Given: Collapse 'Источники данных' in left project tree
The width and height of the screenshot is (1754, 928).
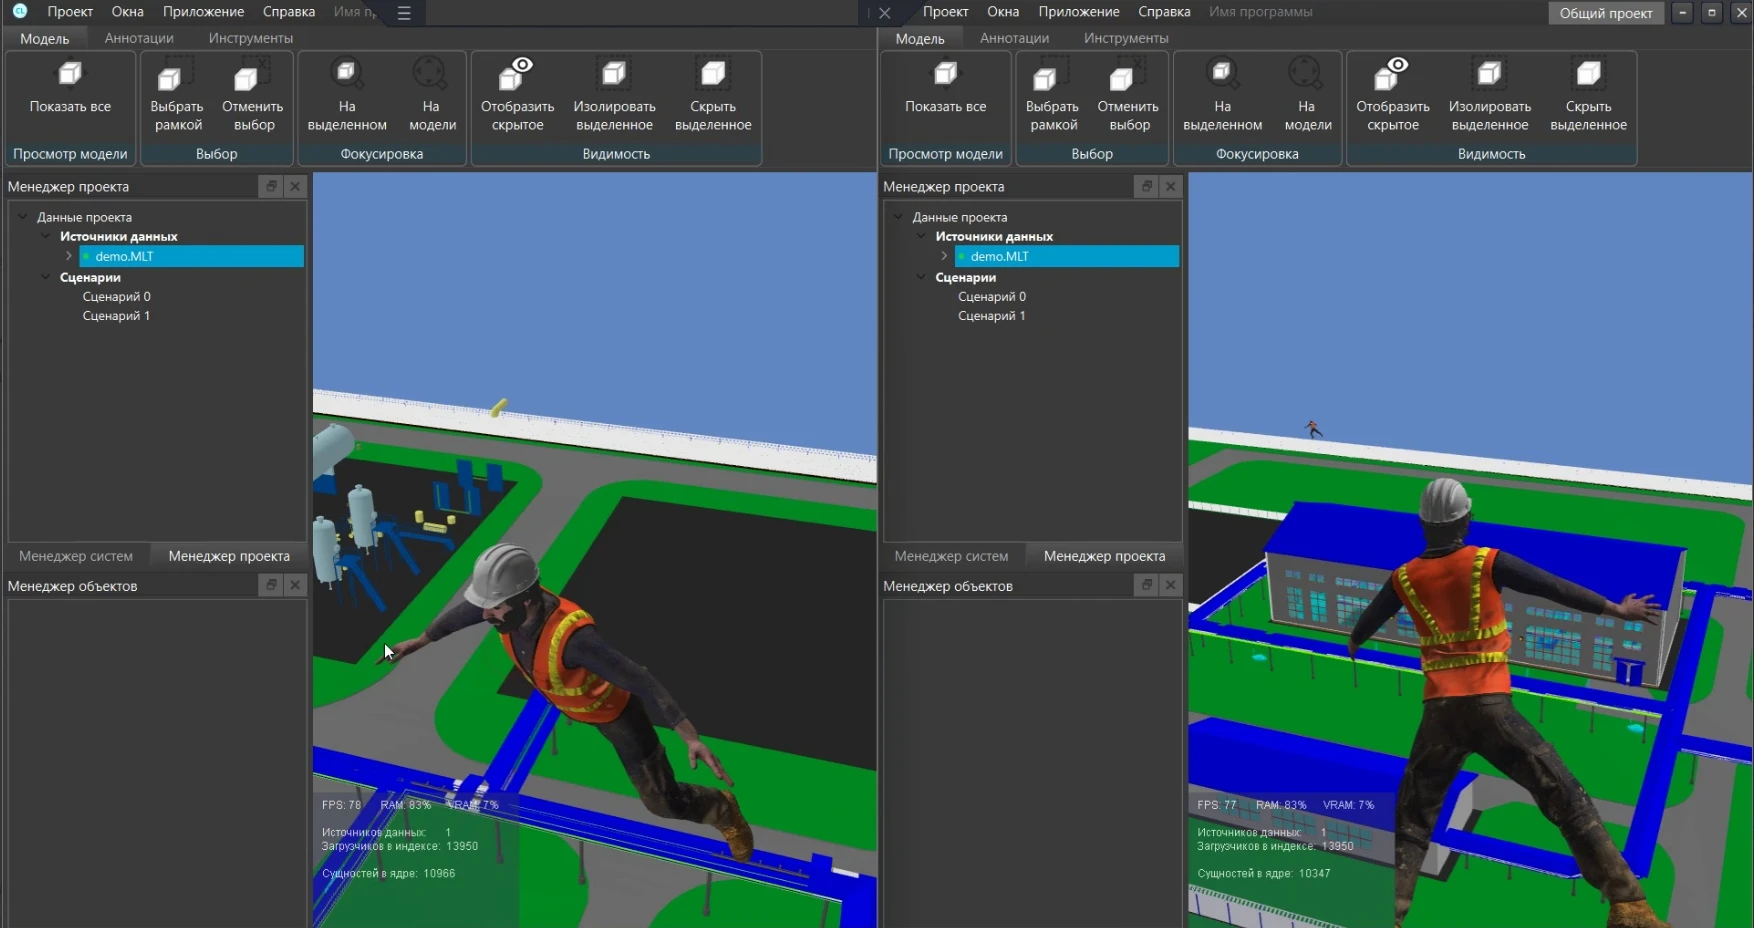Looking at the screenshot, I should (46, 236).
